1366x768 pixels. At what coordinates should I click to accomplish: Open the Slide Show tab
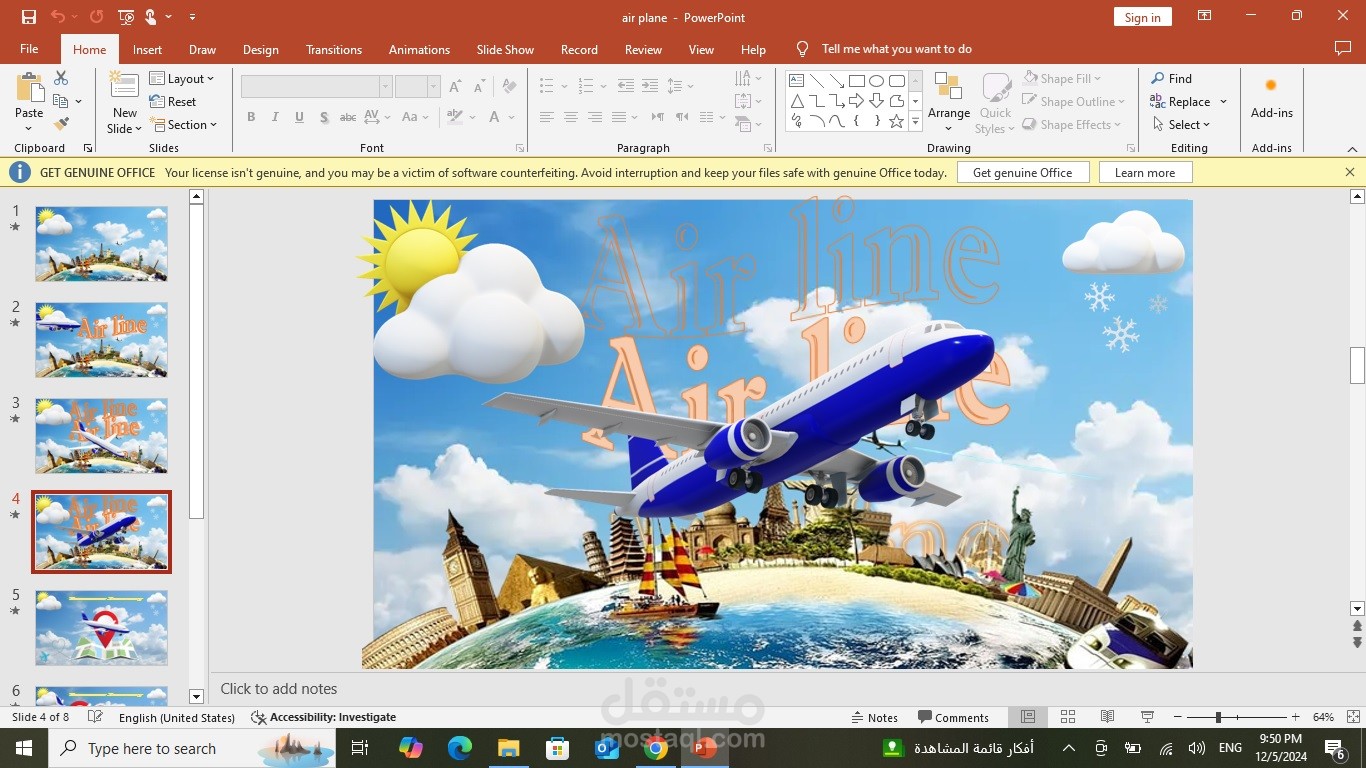(505, 49)
